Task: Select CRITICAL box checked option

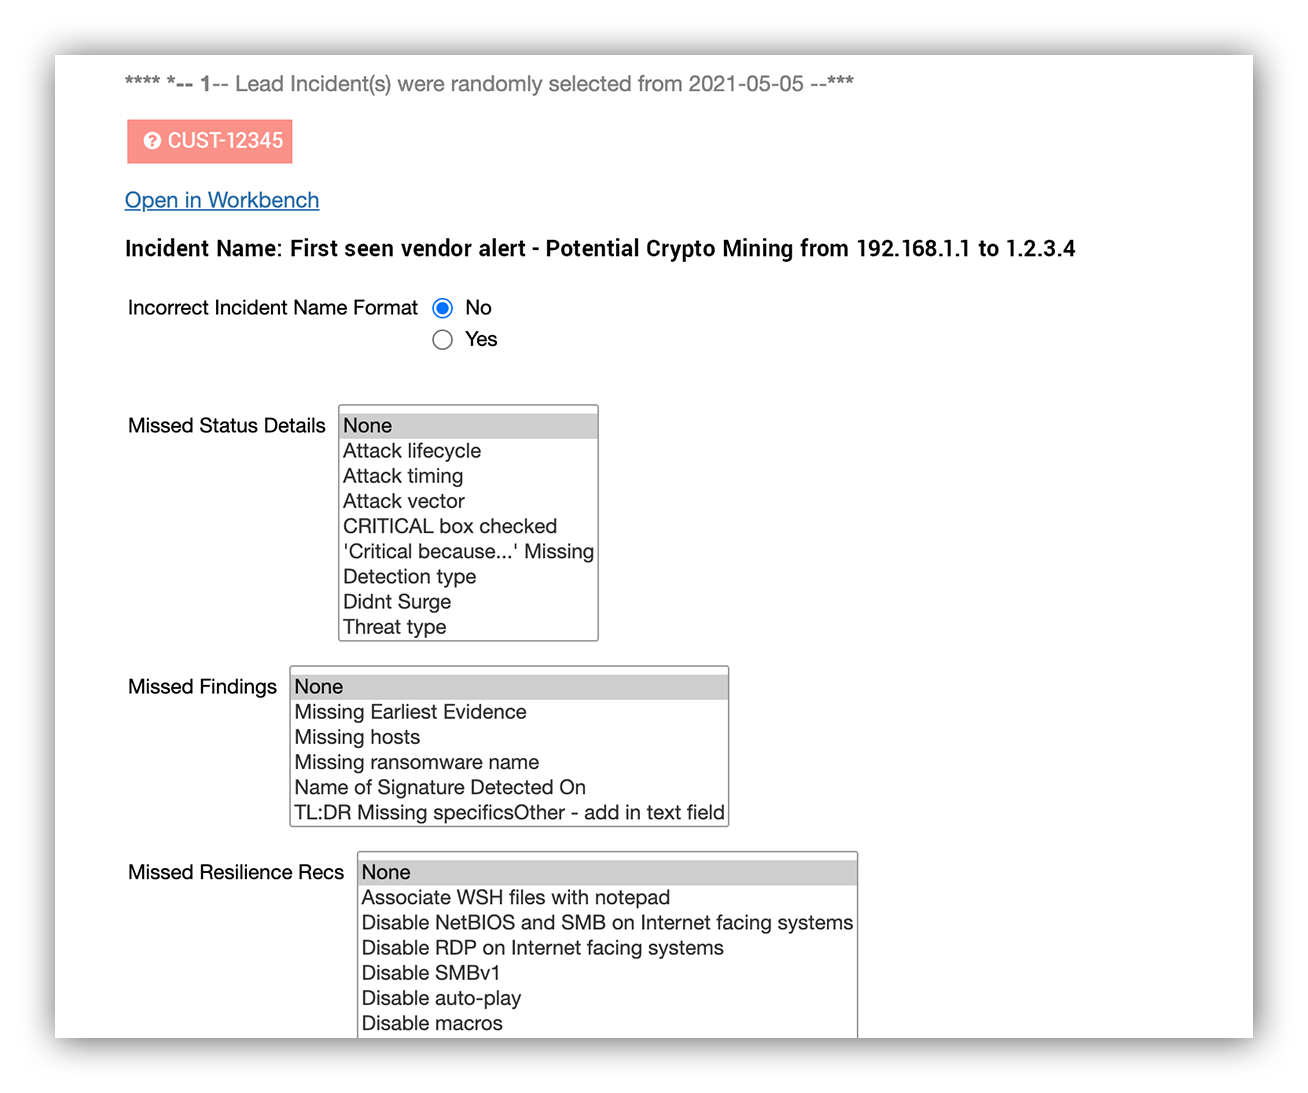Action: (x=468, y=526)
